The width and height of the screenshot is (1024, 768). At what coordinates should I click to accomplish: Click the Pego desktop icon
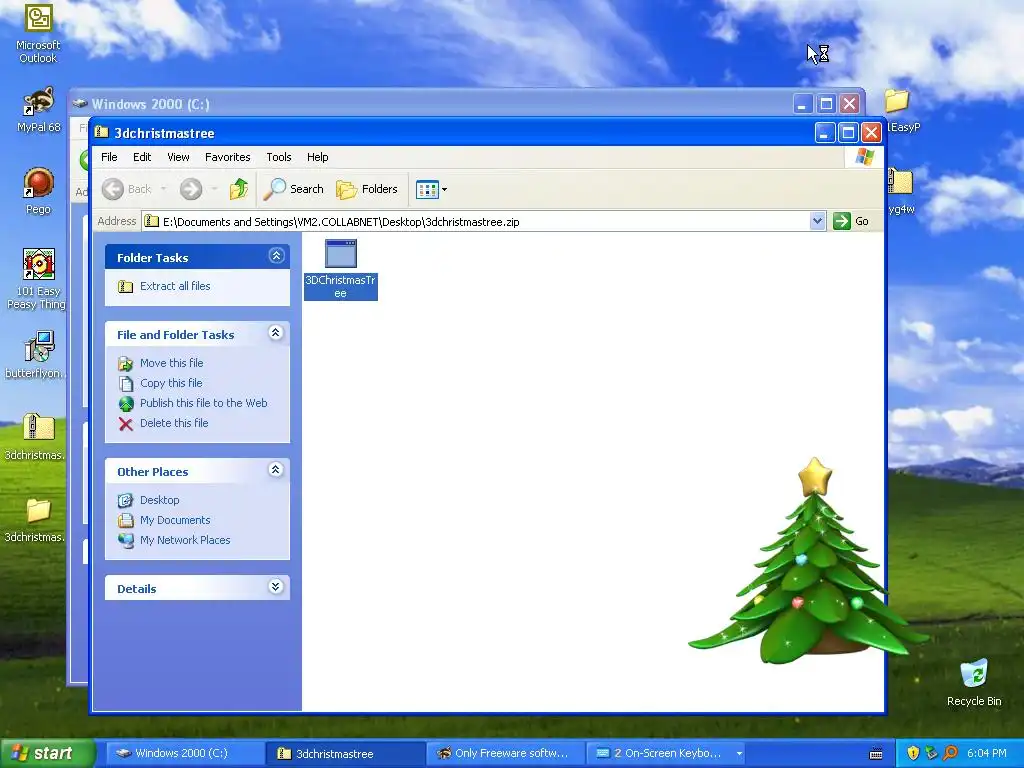(x=39, y=191)
